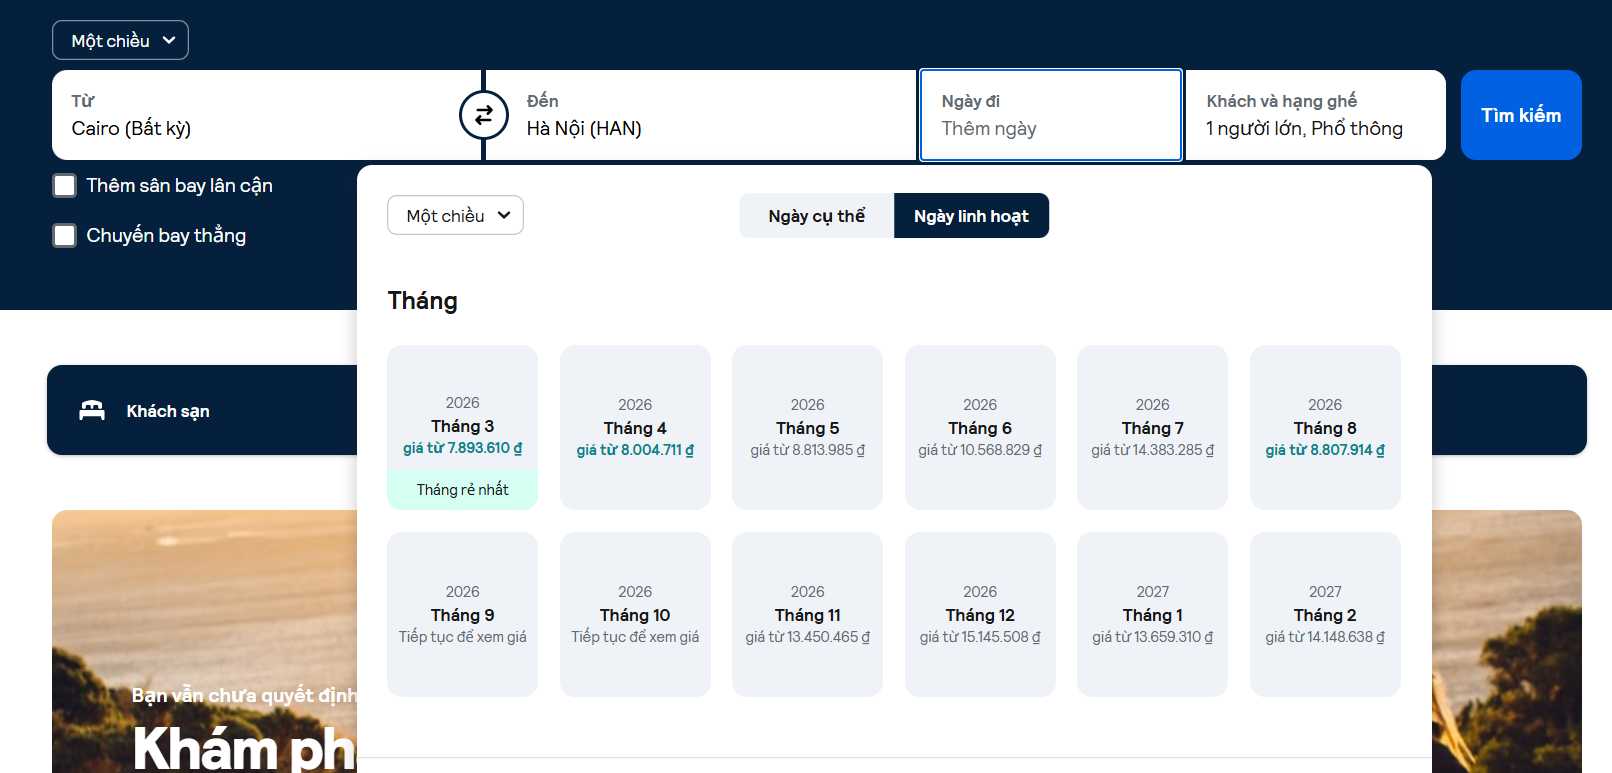Open Khách và hạng ghế selector
The image size is (1612, 773).
click(x=1315, y=115)
